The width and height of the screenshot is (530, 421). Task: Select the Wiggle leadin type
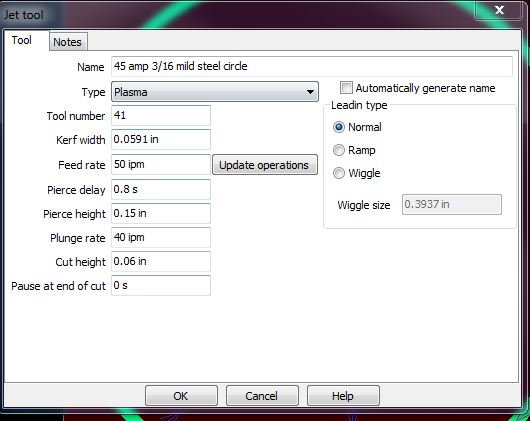click(339, 173)
